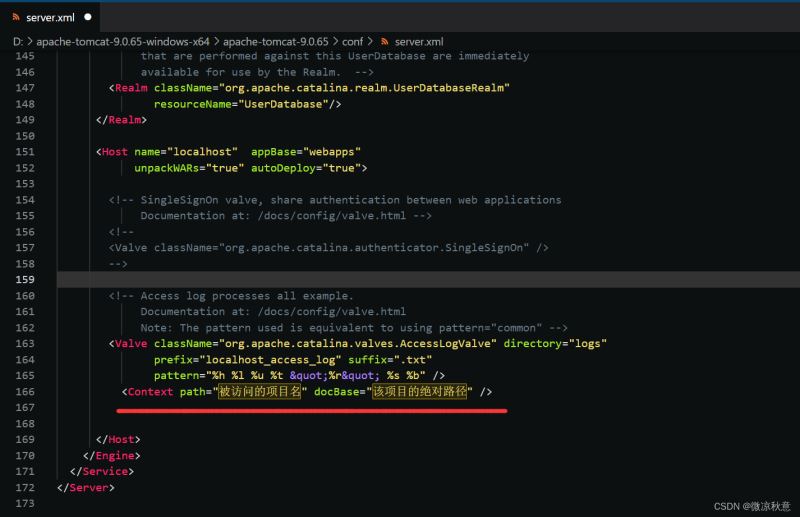Click the suffix=".txt" attribute
Screen dimensions: 800x517
click(390, 360)
